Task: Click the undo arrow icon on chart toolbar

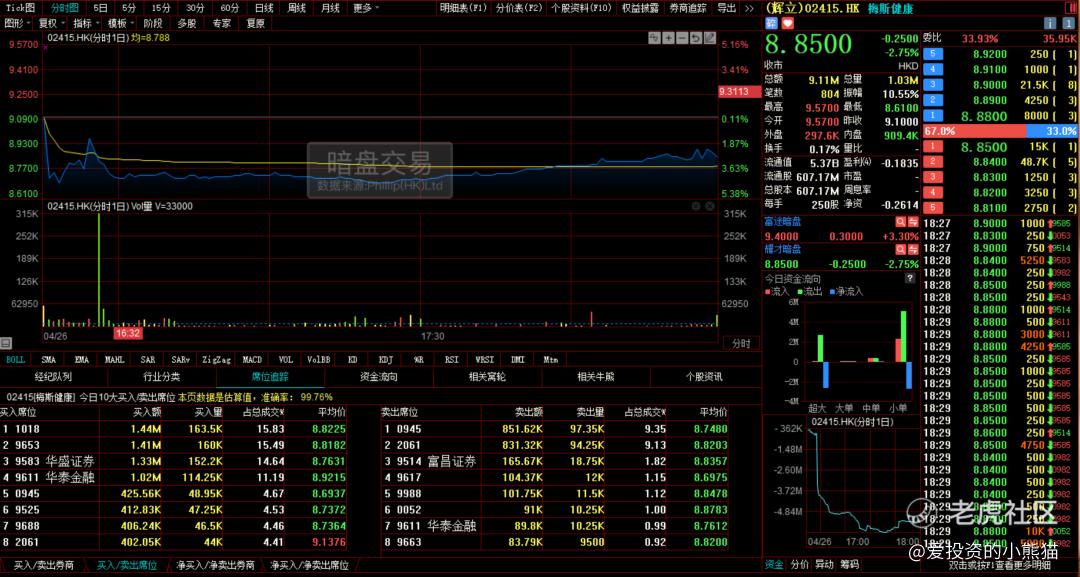Action: (x=696, y=38)
